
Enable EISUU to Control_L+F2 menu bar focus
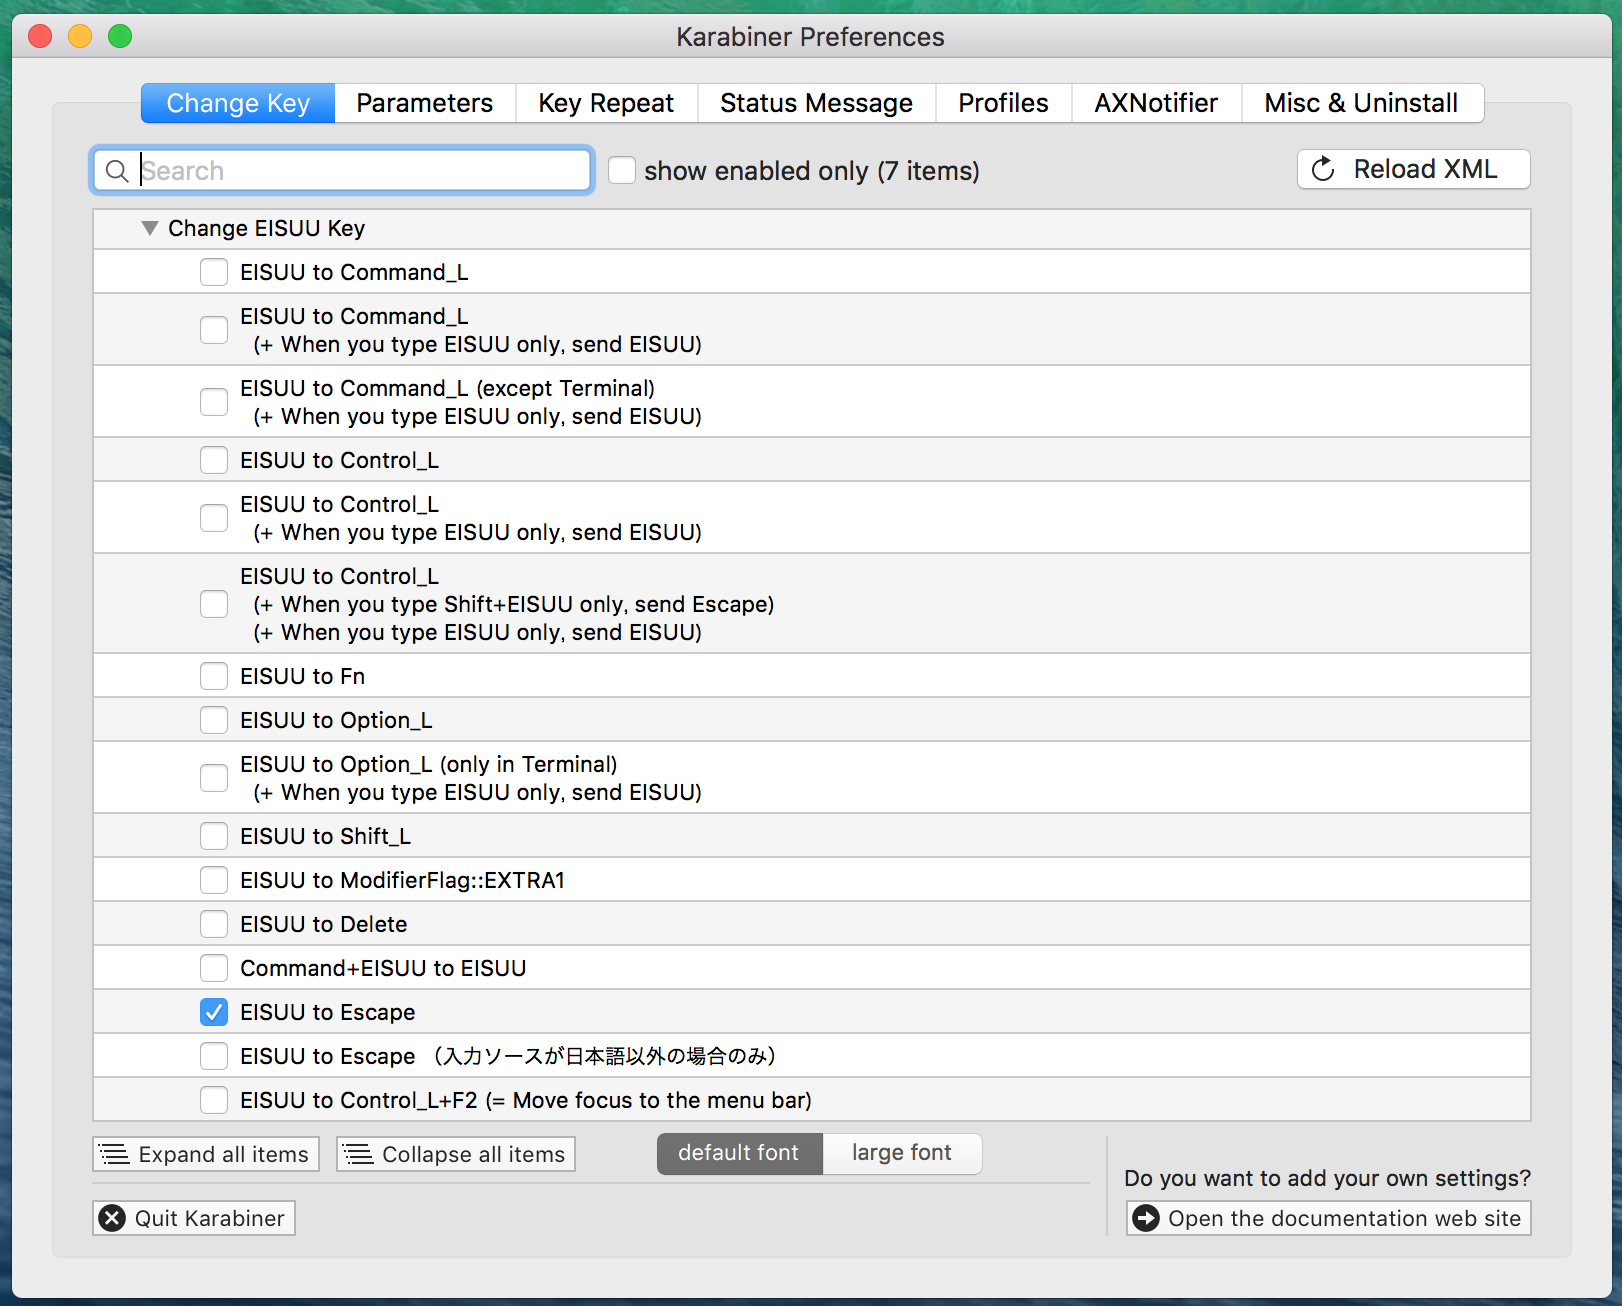point(214,1100)
